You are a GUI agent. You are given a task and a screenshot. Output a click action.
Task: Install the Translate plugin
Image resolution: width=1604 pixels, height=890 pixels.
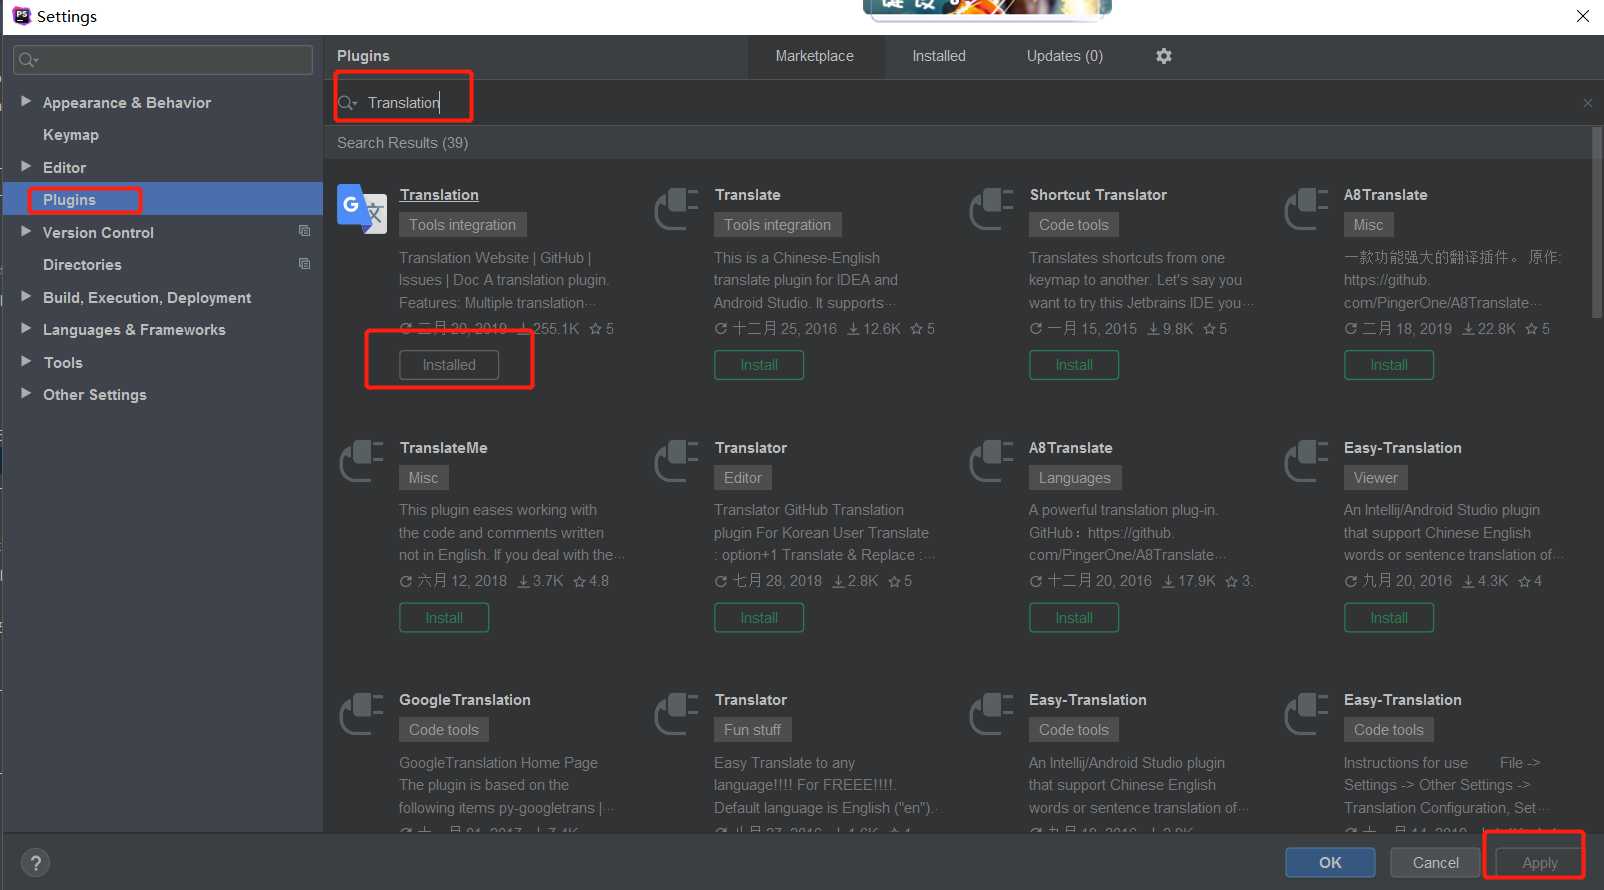[x=759, y=365]
